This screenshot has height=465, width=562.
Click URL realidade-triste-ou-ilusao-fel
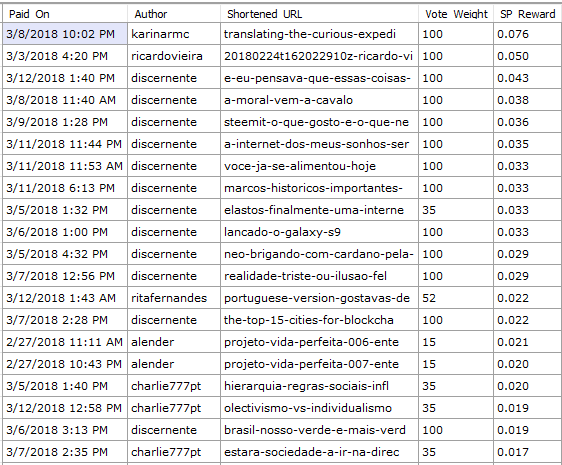tap(319, 276)
